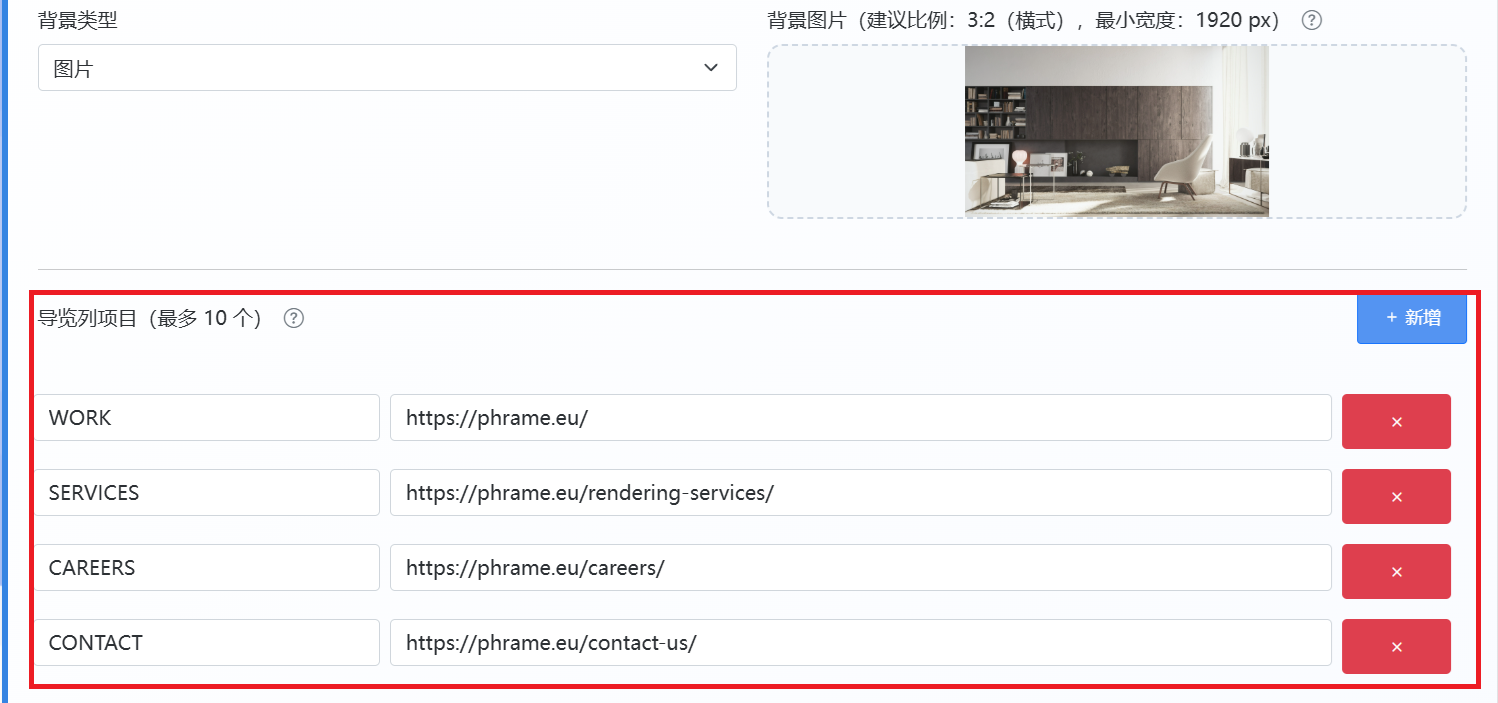Open the 背景类型 dropdown showing 图片
The height and width of the screenshot is (703, 1498).
click(387, 68)
